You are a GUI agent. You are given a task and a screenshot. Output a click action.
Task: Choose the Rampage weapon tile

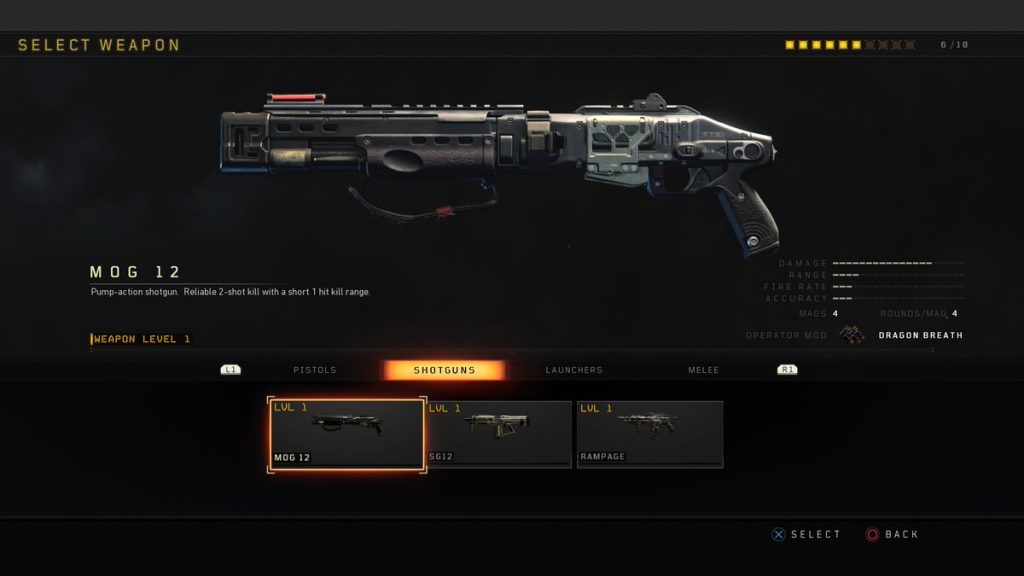pyautogui.click(x=650, y=434)
